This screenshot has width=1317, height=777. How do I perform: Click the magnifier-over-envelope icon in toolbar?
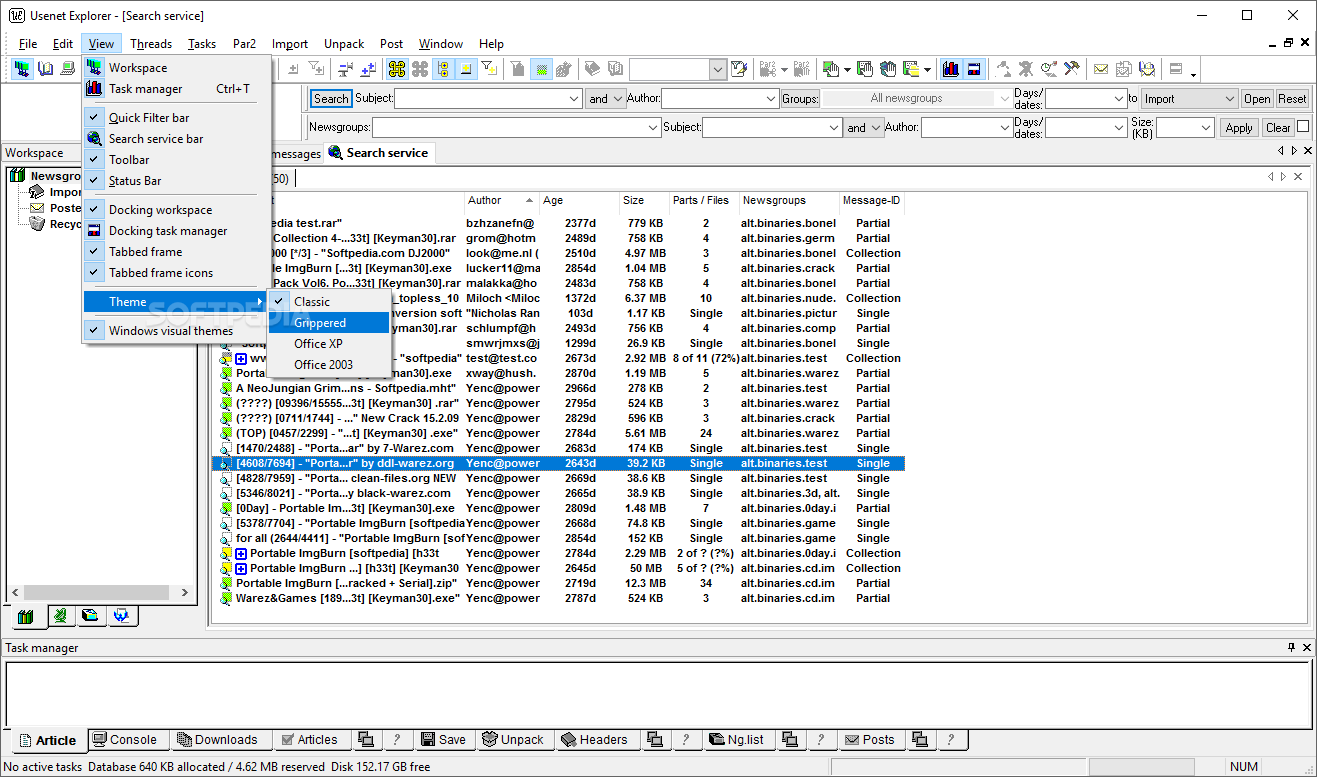[x=1146, y=69]
